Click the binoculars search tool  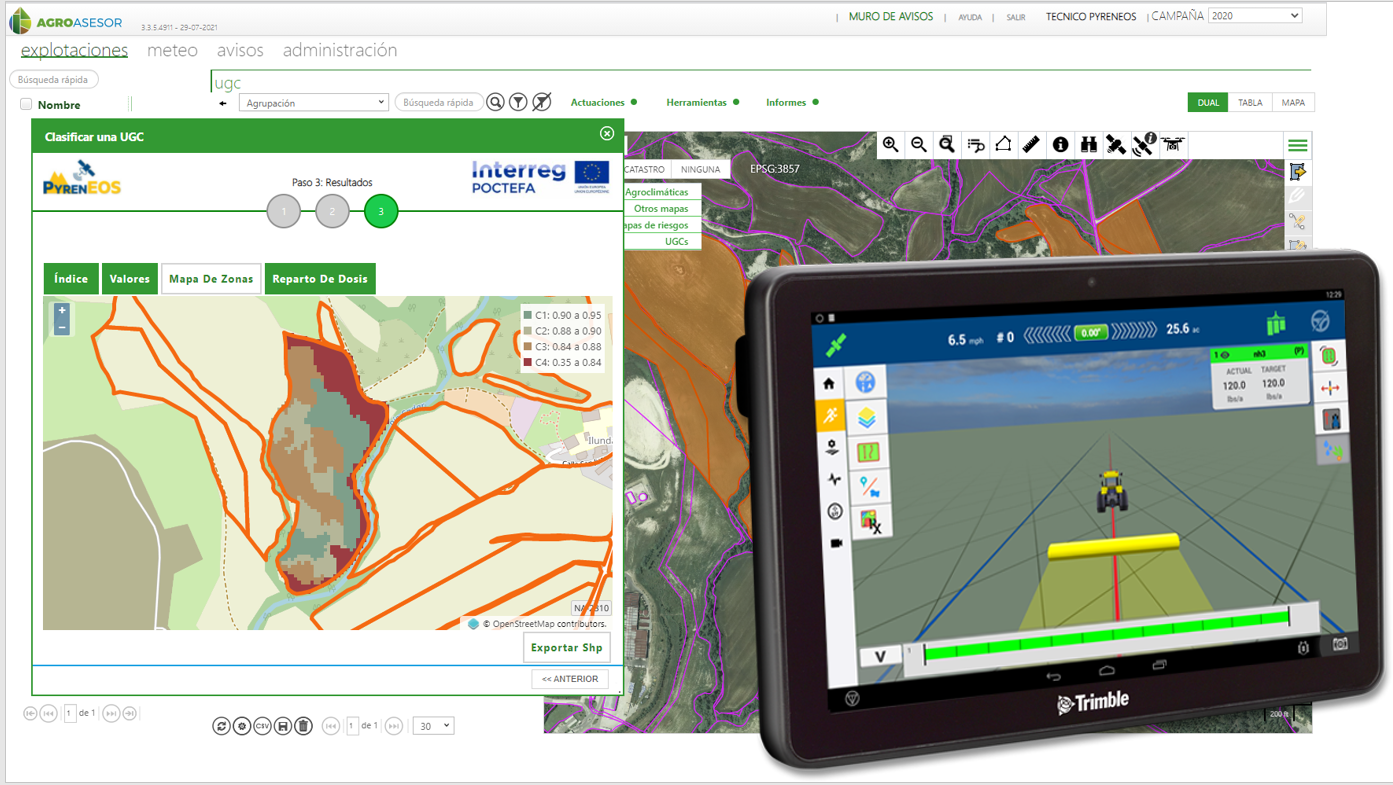(x=1088, y=145)
